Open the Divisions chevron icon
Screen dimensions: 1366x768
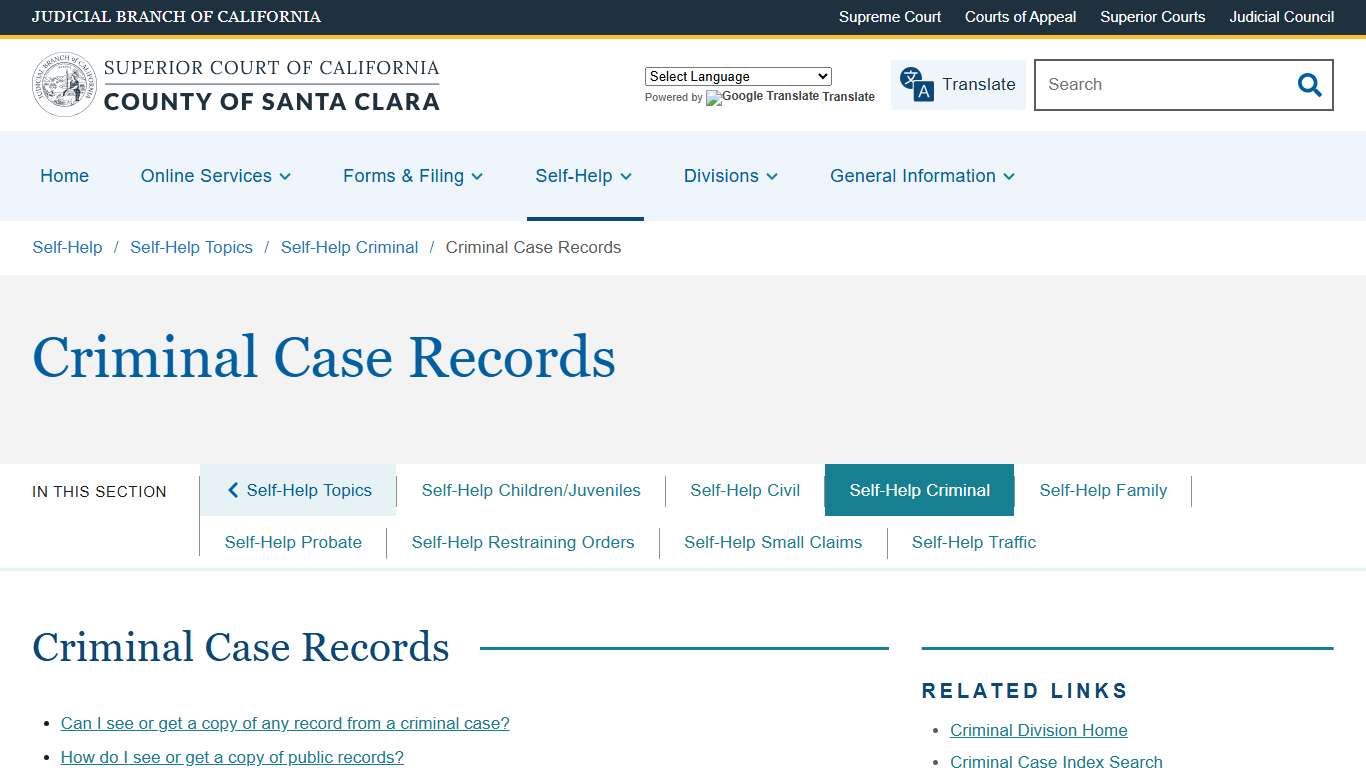[772, 177]
